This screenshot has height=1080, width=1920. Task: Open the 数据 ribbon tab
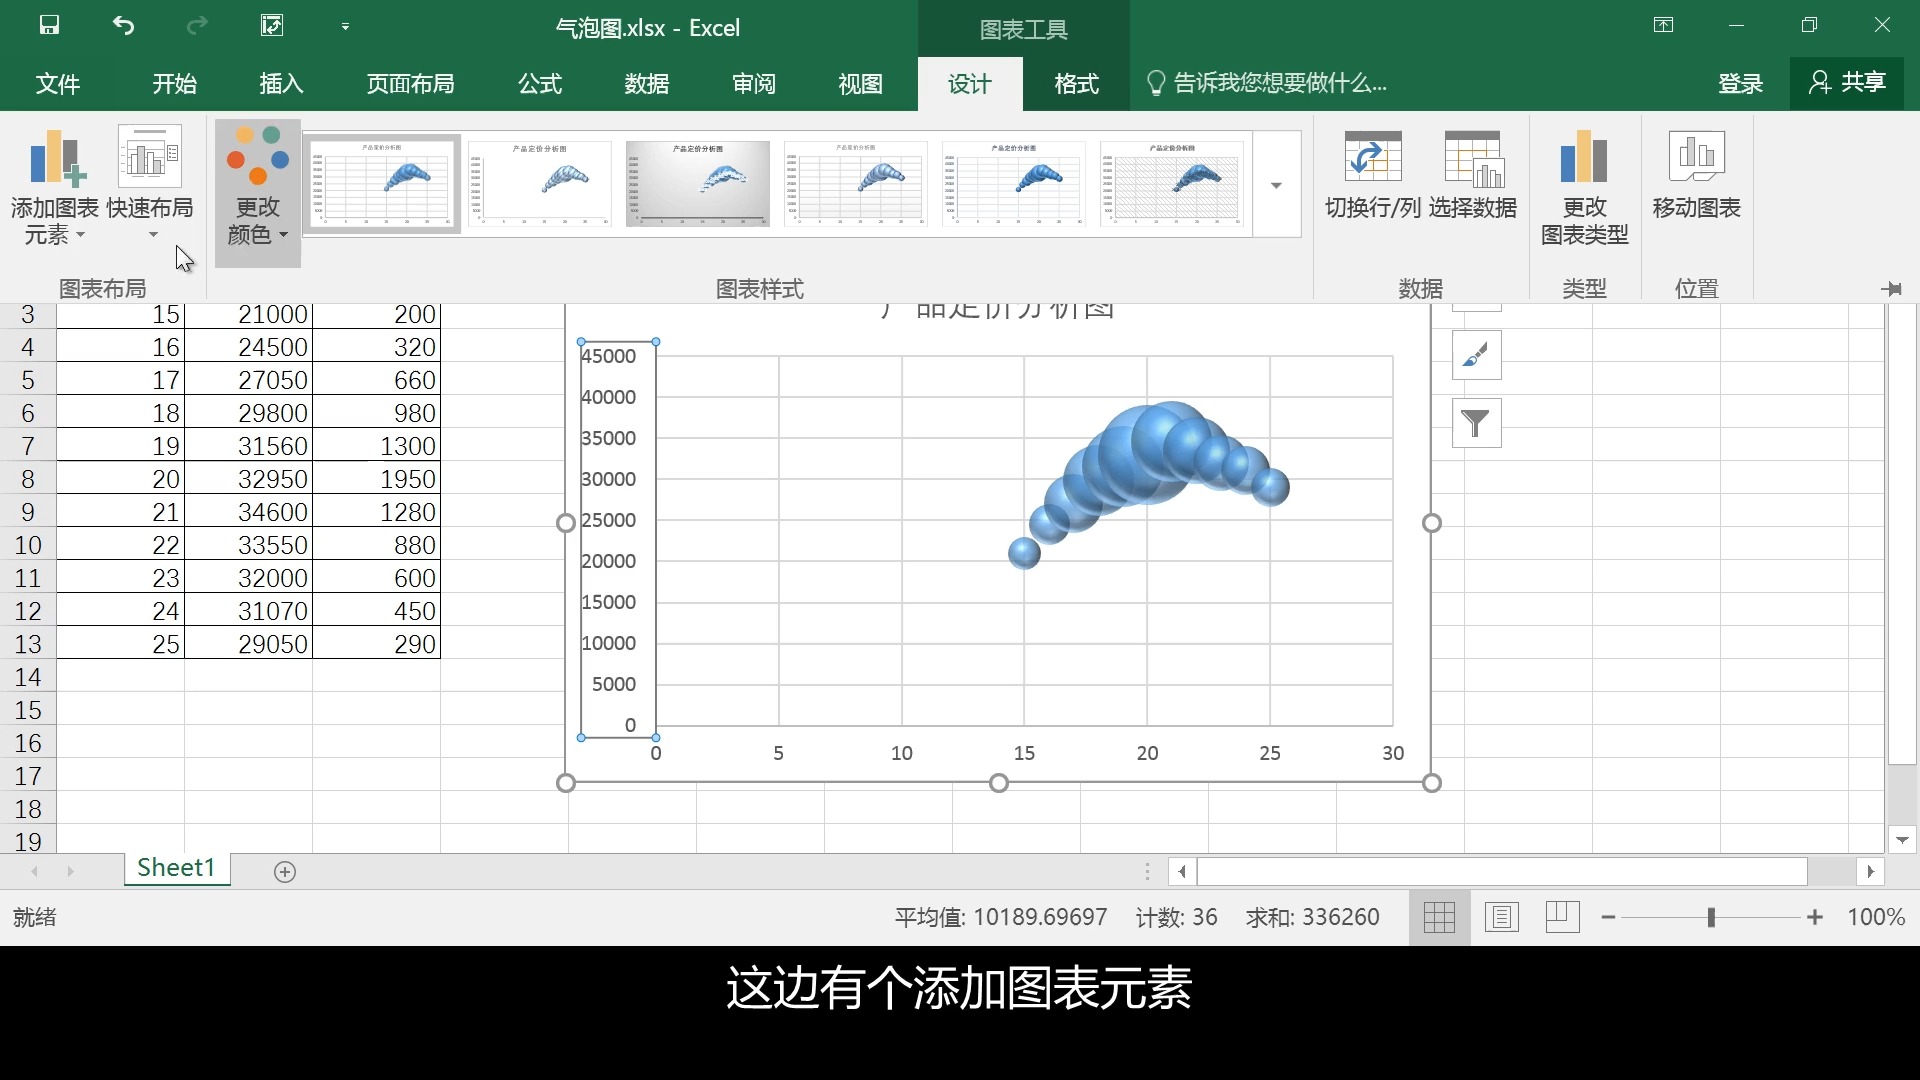click(647, 84)
